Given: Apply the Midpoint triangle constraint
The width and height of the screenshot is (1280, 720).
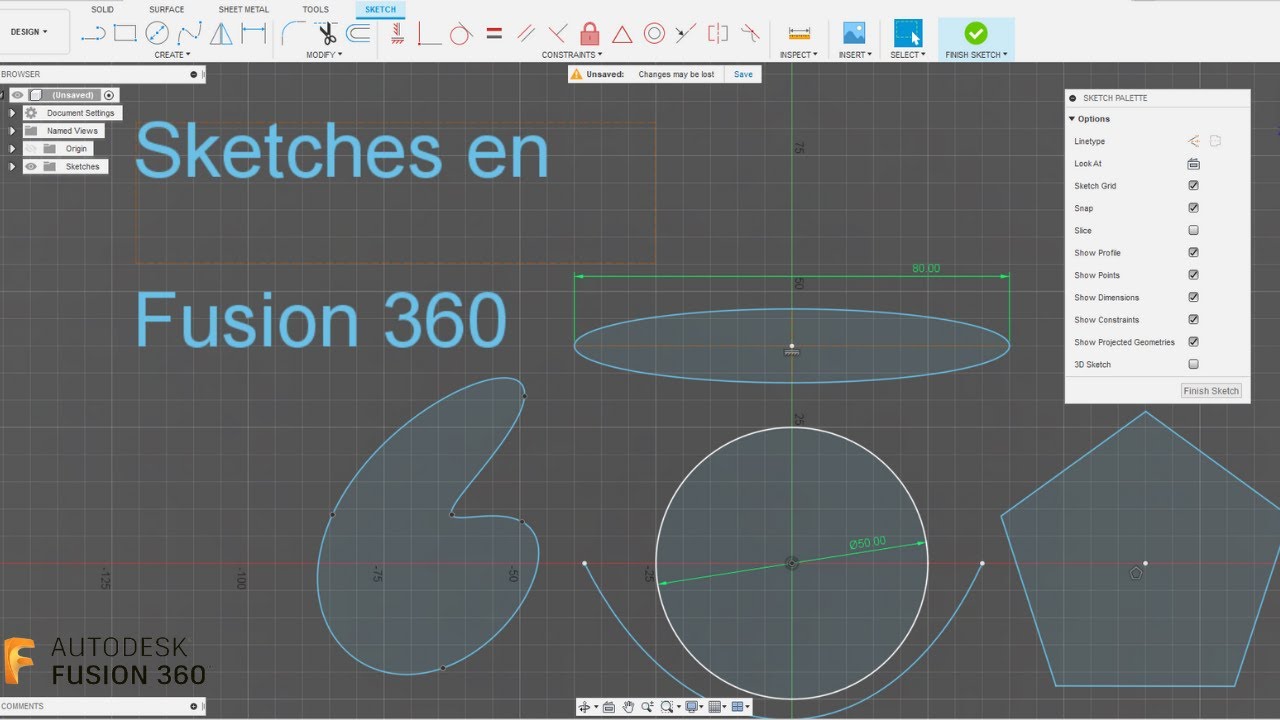Looking at the screenshot, I should coord(622,34).
